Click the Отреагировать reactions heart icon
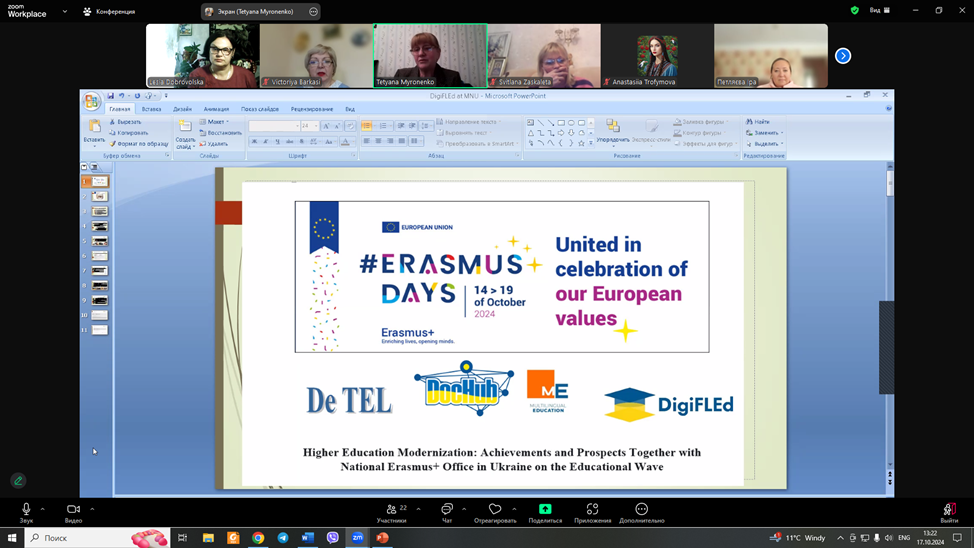Image resolution: width=974 pixels, height=548 pixels. pos(495,510)
